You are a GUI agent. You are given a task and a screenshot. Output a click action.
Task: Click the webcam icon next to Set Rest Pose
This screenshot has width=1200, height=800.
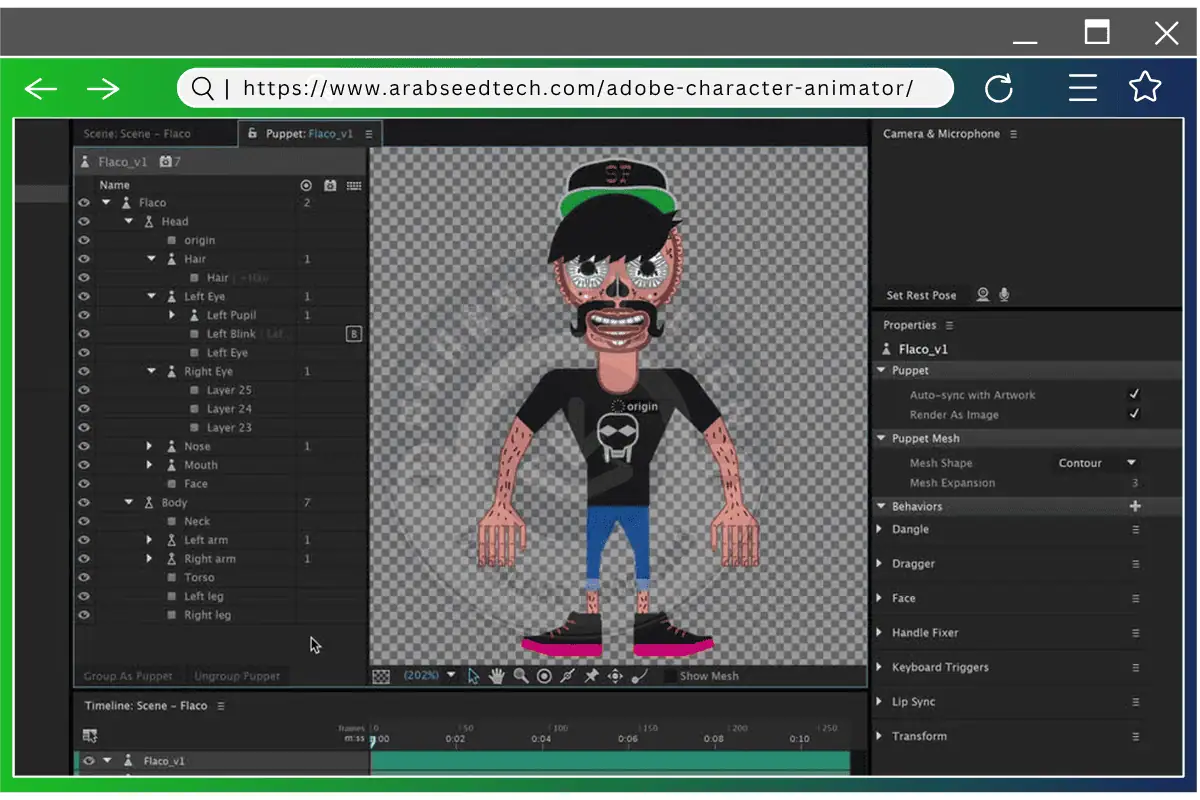coord(983,294)
